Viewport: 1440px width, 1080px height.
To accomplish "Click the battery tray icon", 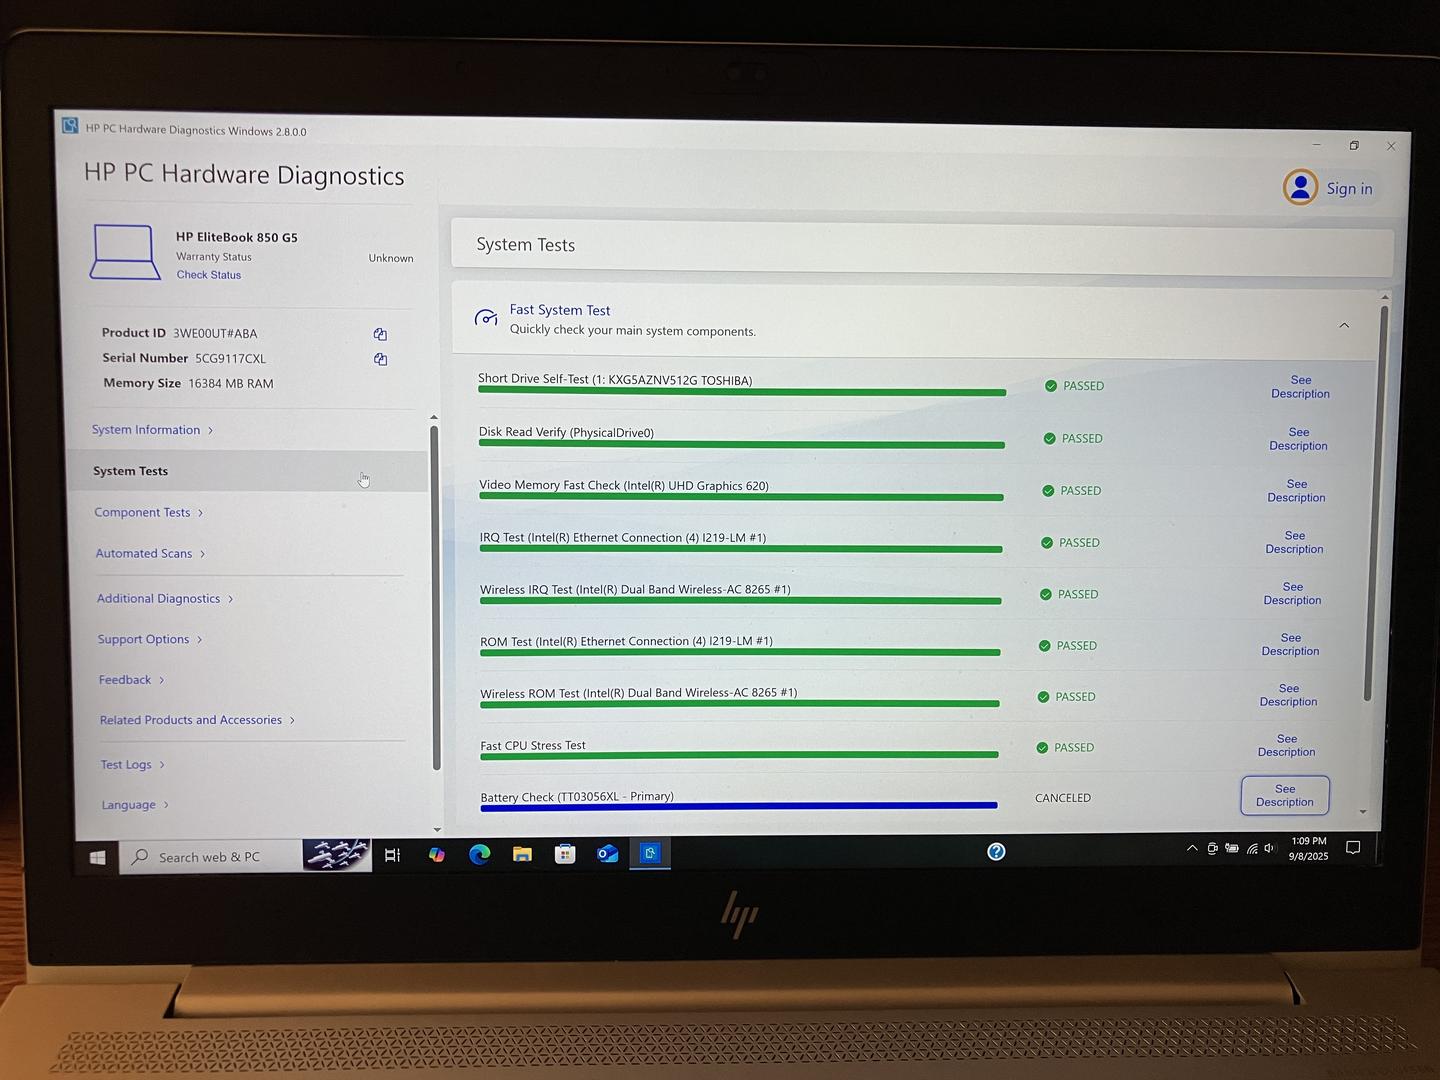I will pyautogui.click(x=1232, y=848).
